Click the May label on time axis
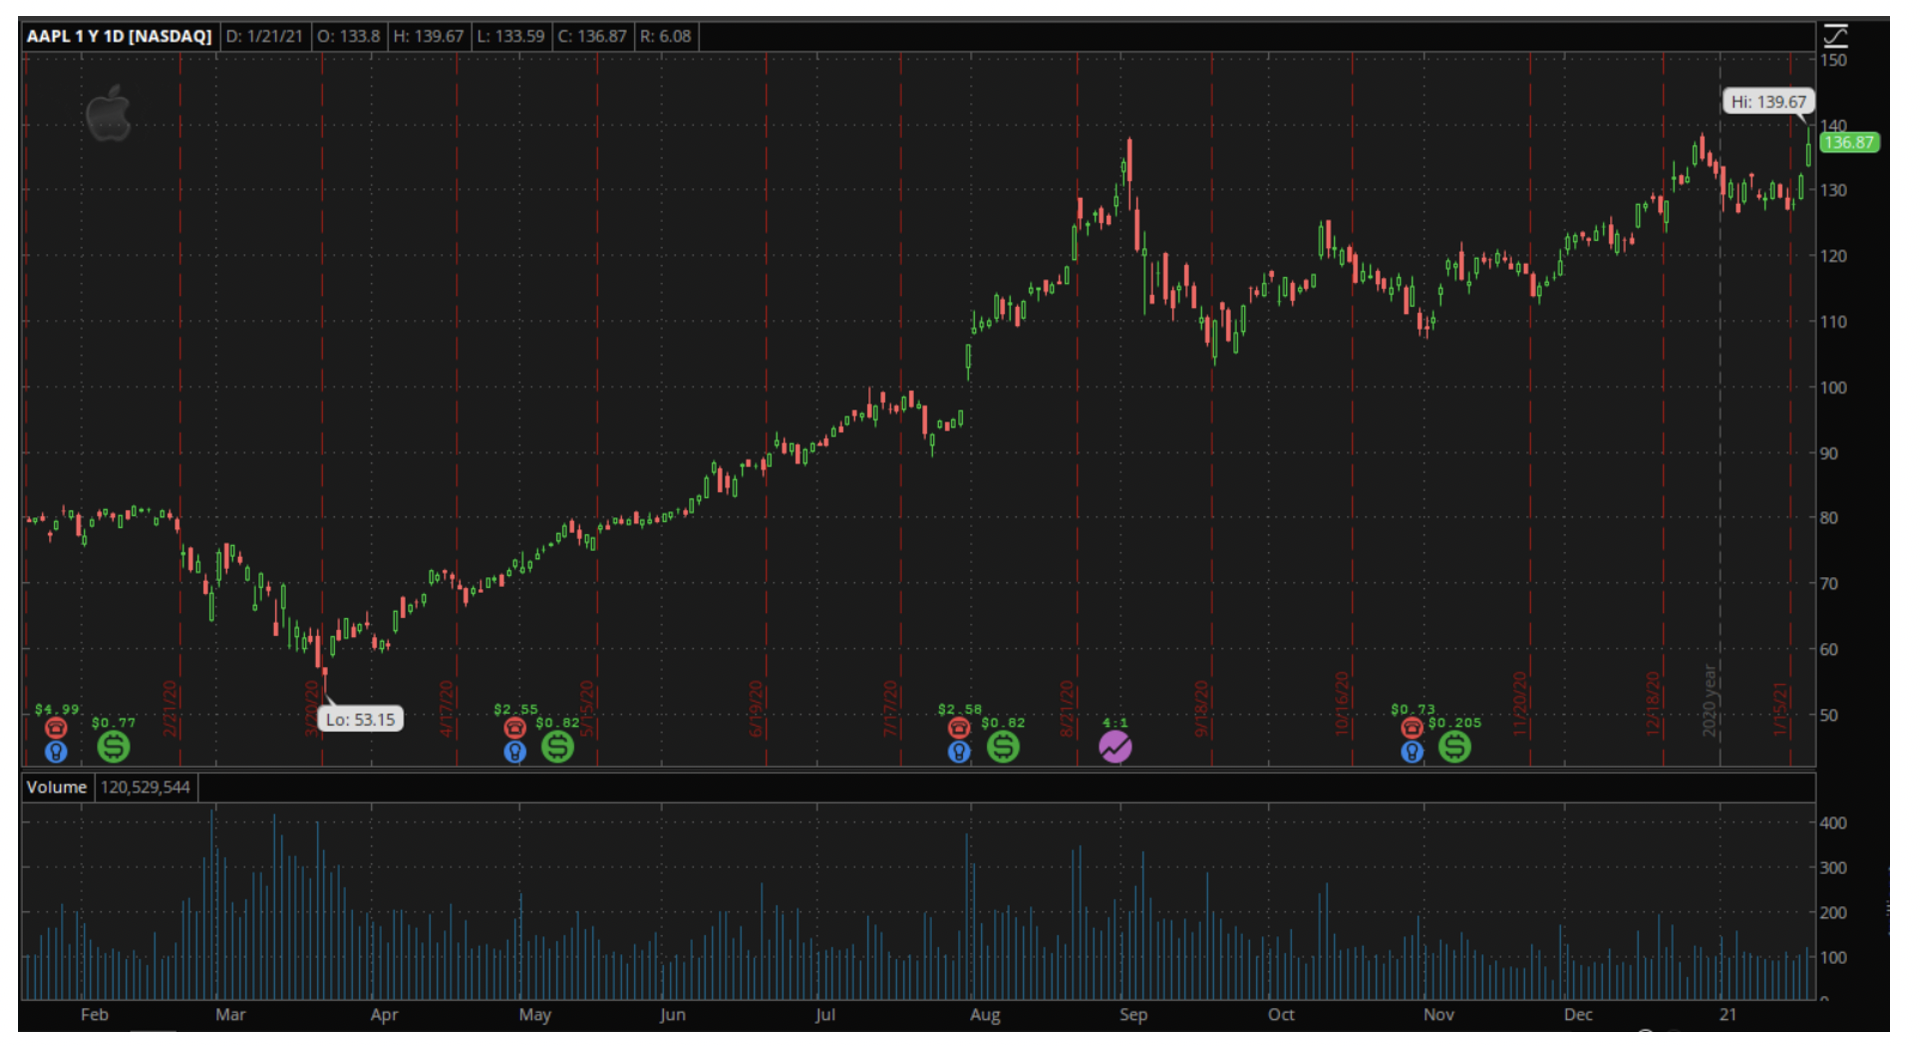1920x1046 pixels. tap(535, 1014)
